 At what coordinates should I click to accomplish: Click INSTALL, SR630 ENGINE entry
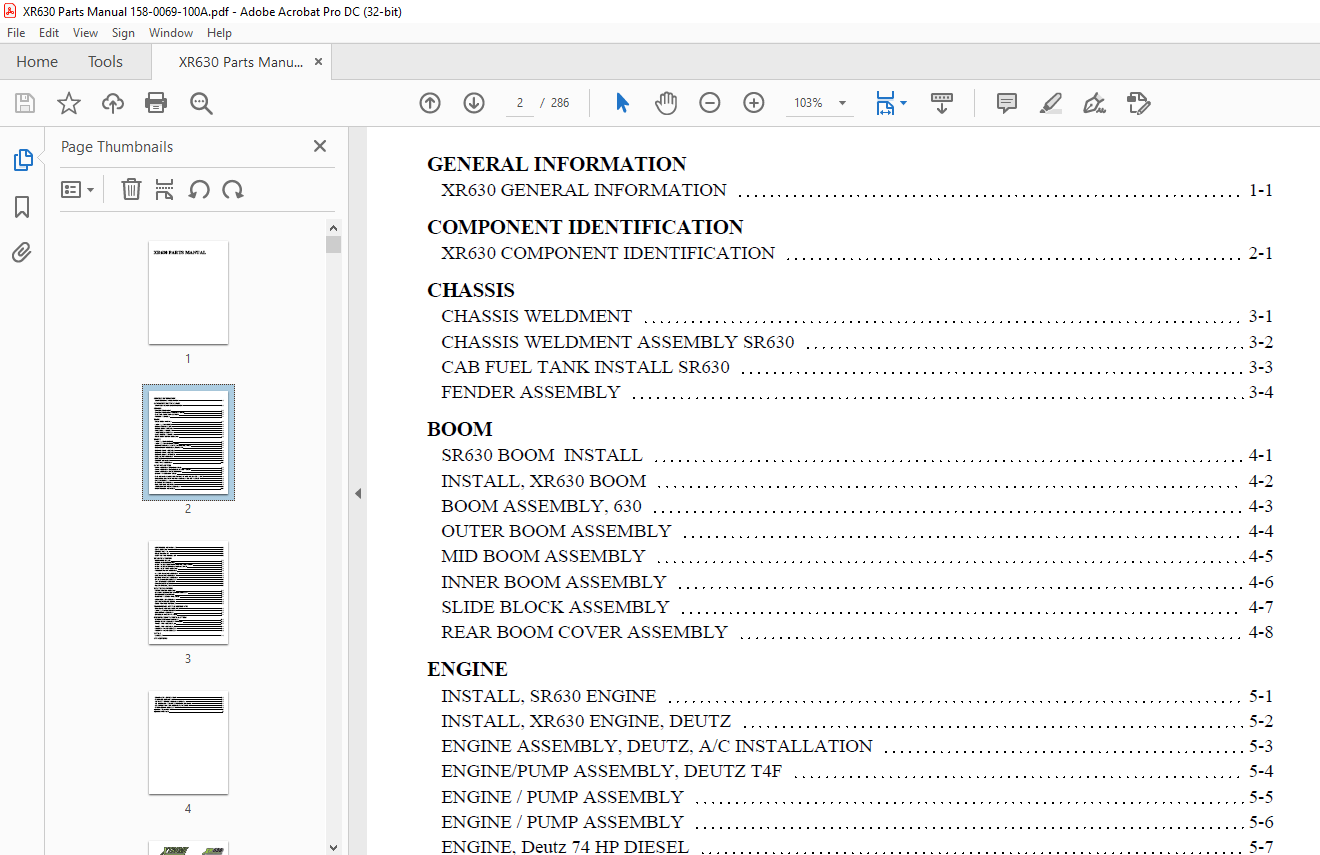856,696
